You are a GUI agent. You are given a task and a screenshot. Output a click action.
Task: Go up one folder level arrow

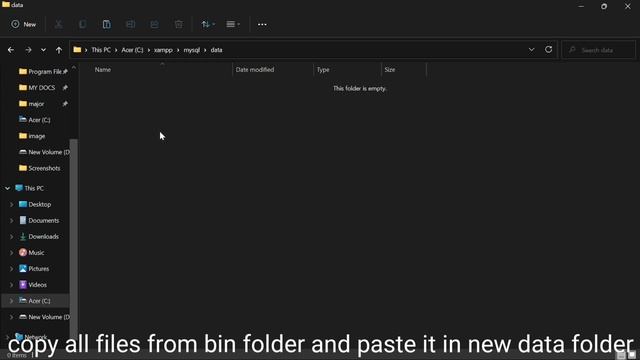click(59, 50)
